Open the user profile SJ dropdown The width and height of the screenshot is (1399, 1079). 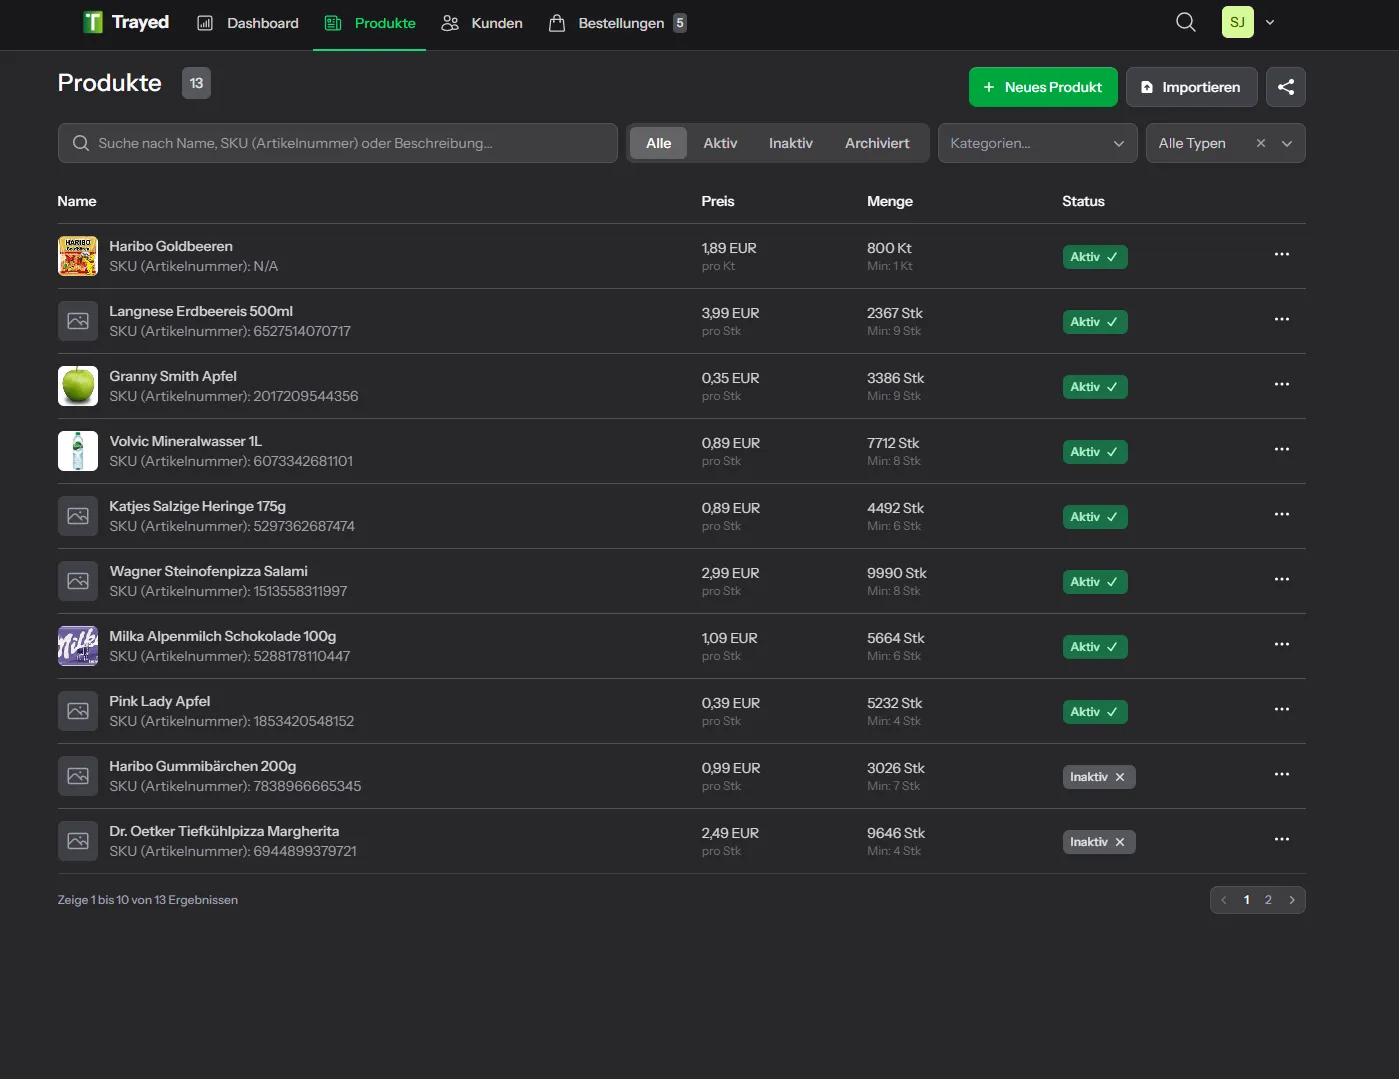(x=1248, y=21)
